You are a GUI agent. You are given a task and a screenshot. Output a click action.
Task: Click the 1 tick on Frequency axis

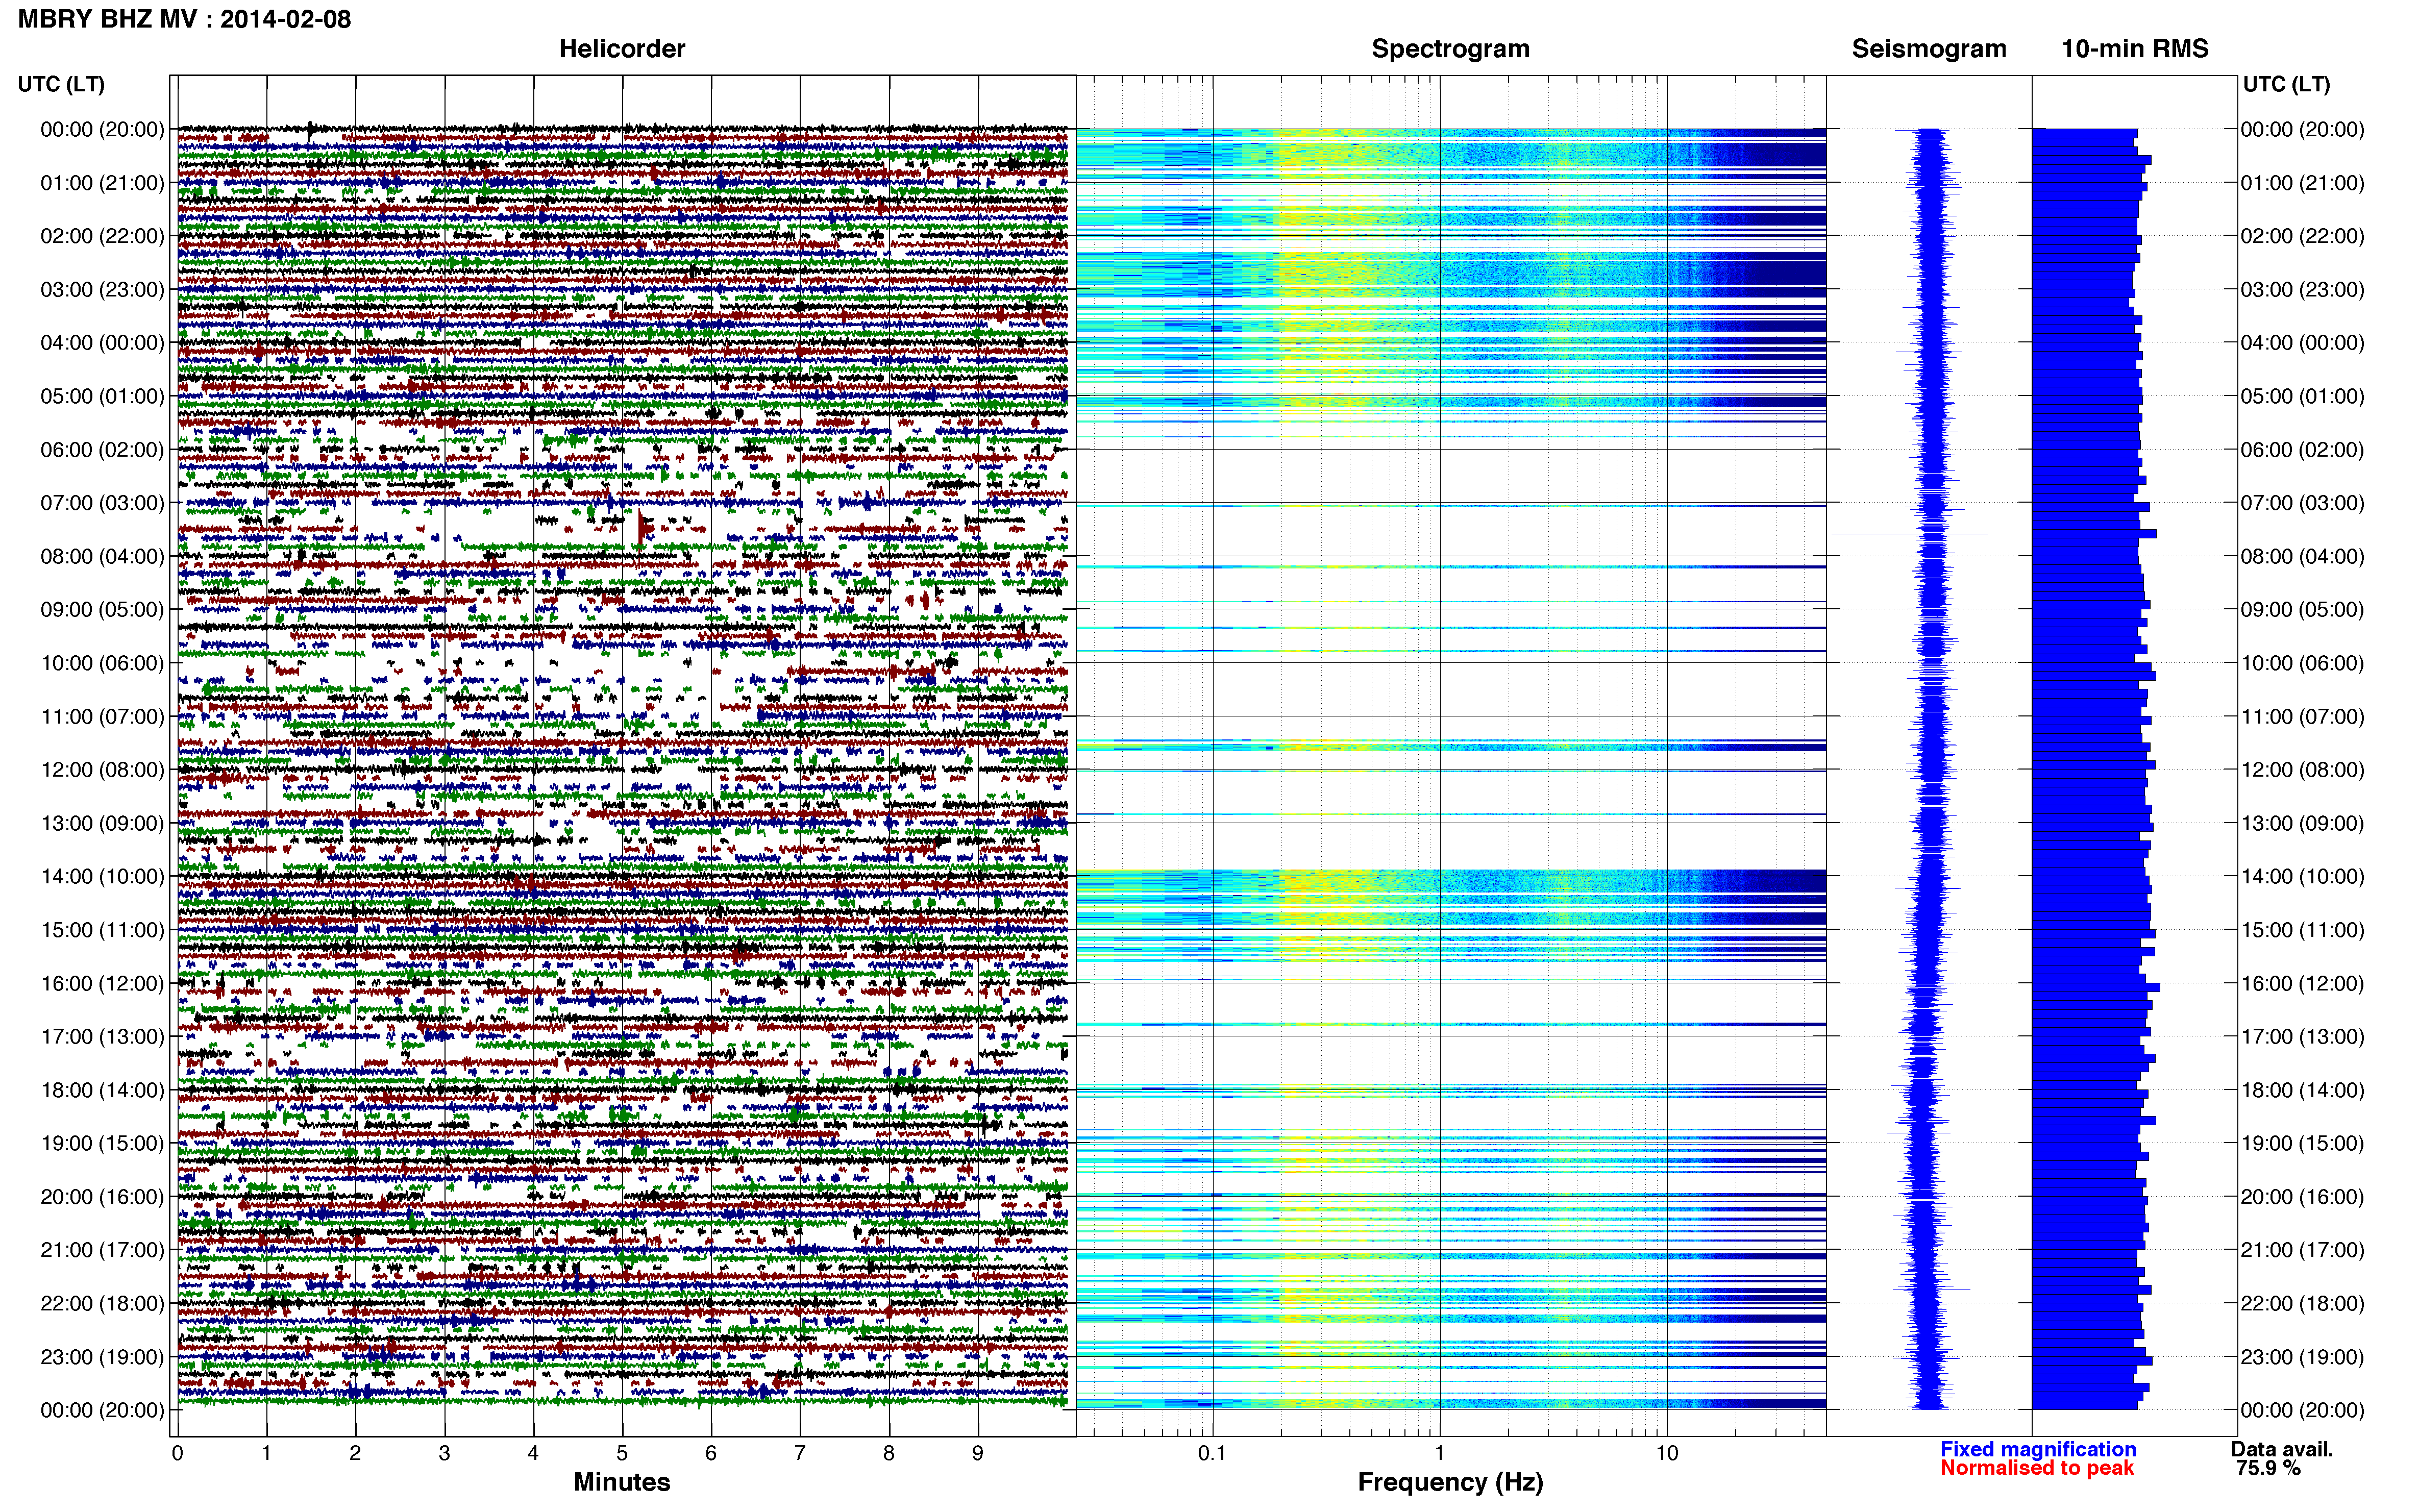pyautogui.click(x=1439, y=1453)
